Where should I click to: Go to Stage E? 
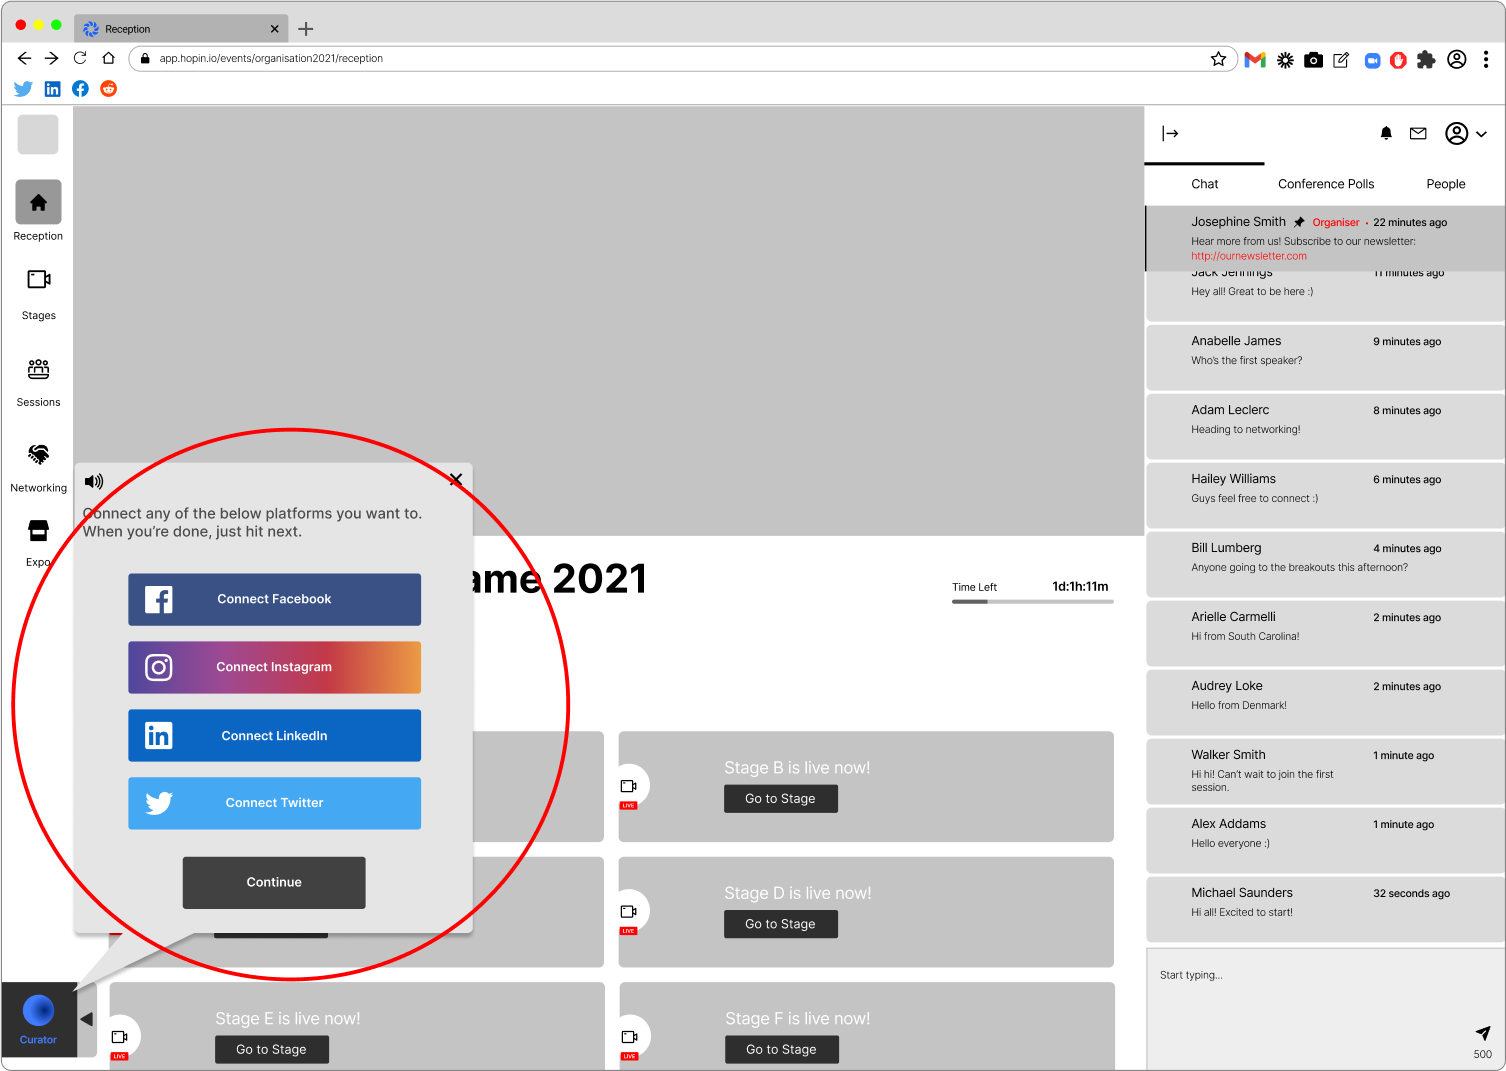tap(272, 1049)
